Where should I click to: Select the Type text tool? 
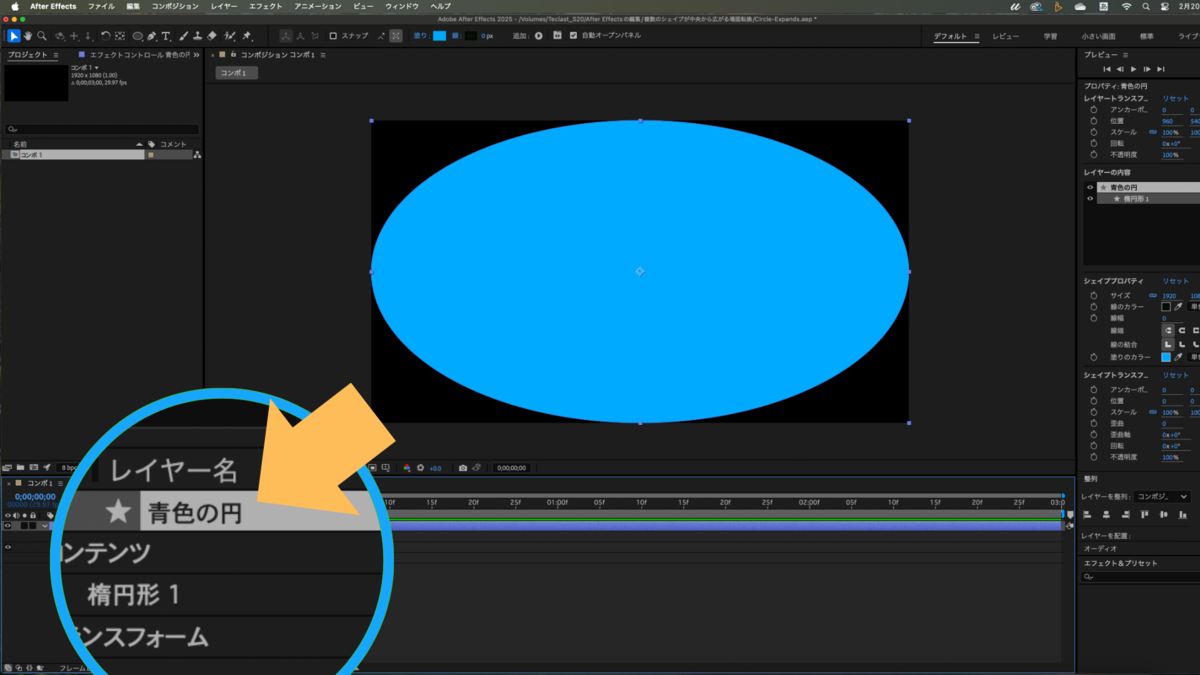point(166,36)
